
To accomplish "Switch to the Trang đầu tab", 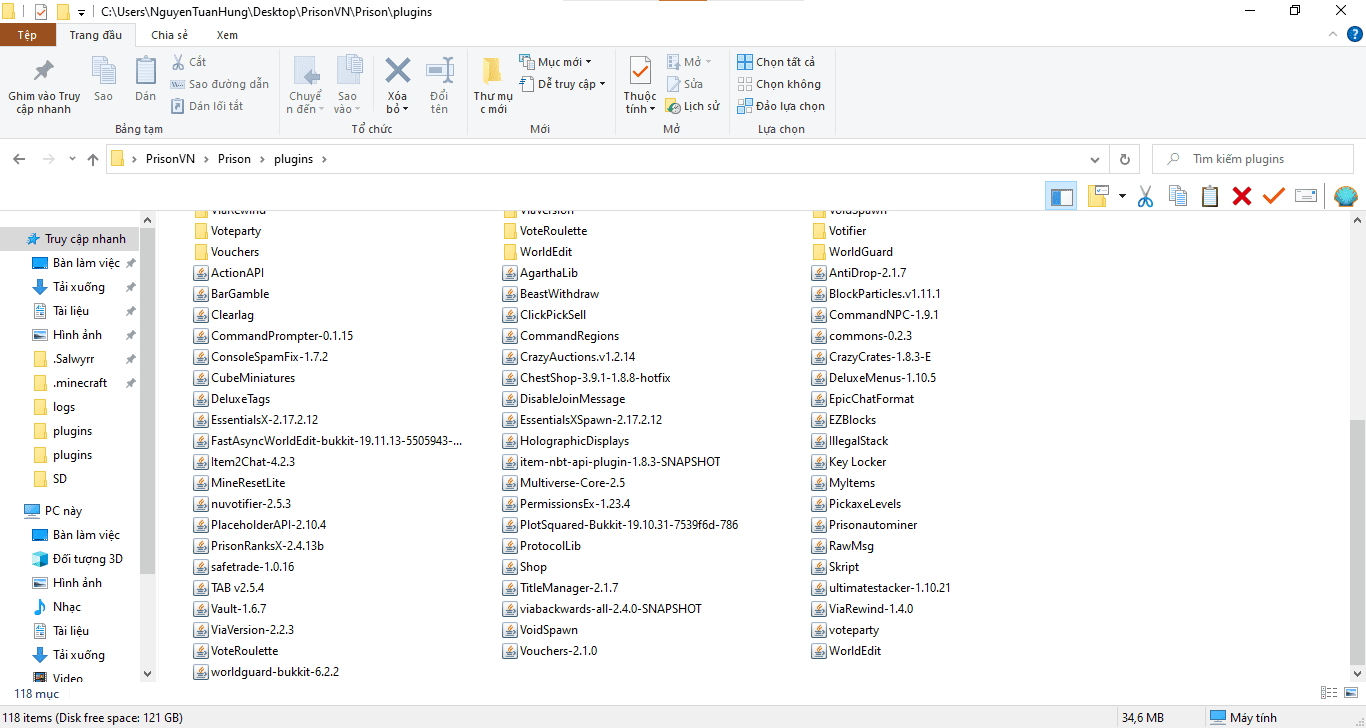I will tap(96, 35).
